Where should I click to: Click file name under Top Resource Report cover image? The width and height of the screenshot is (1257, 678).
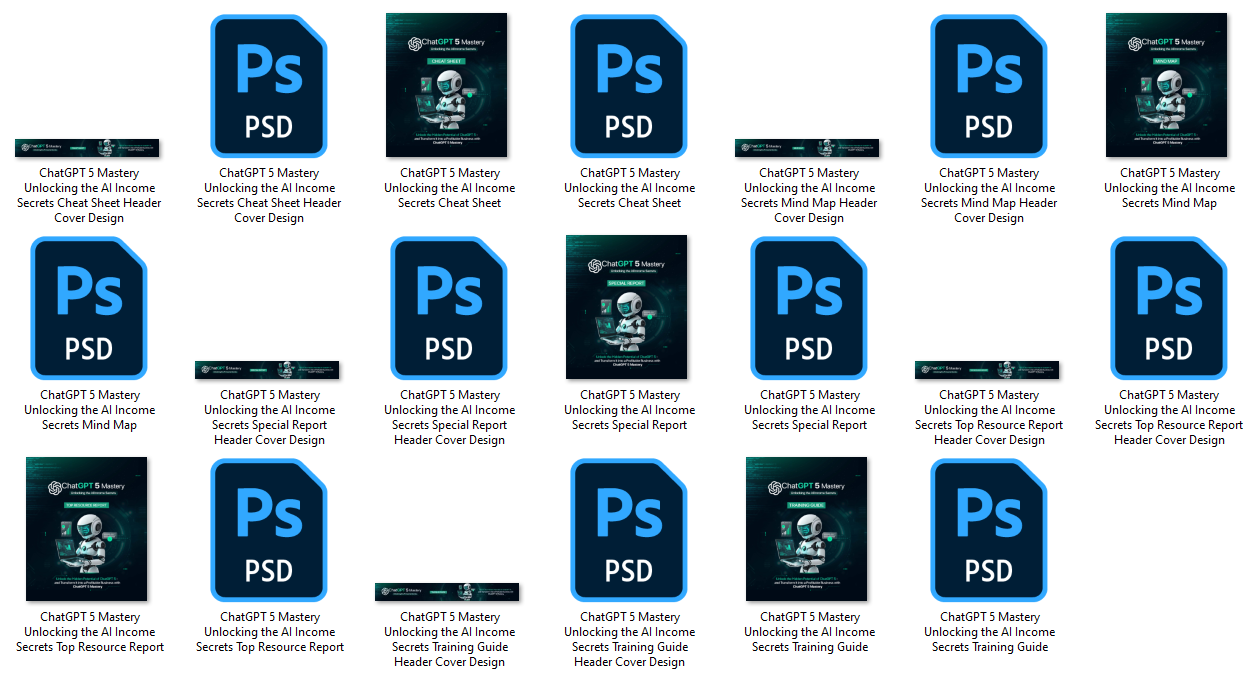point(90,632)
